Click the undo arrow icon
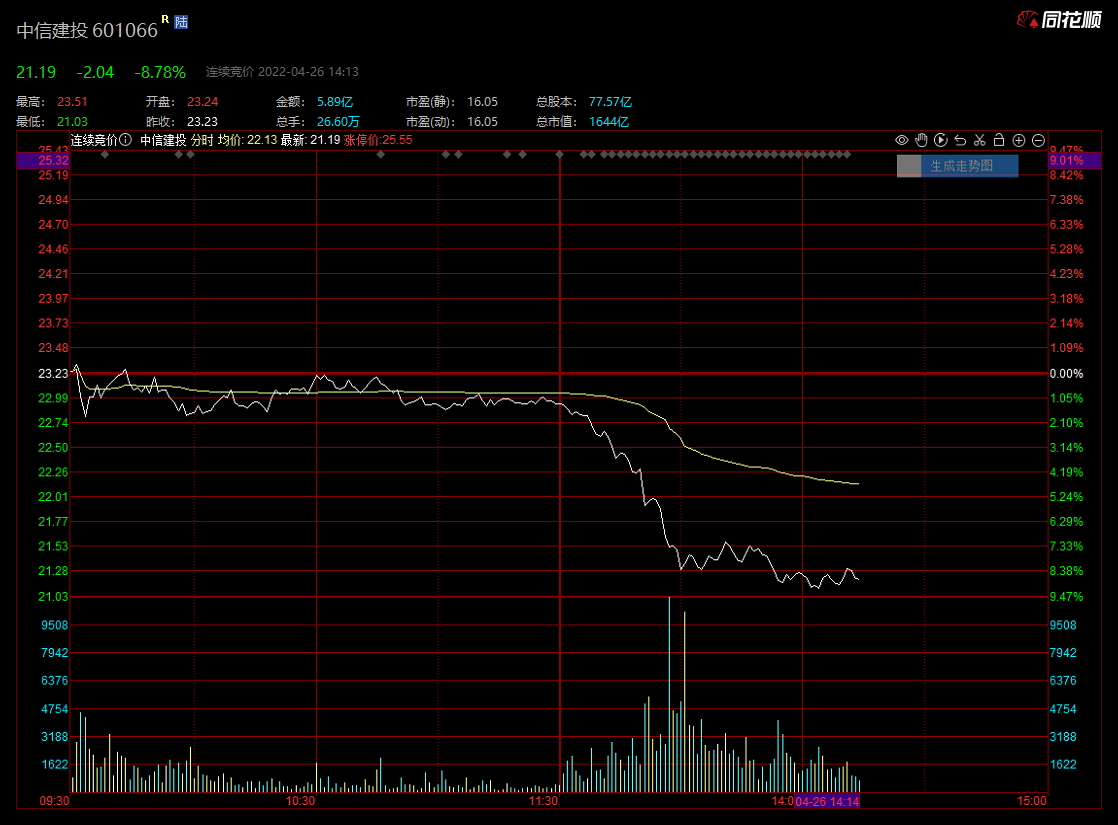 960,140
